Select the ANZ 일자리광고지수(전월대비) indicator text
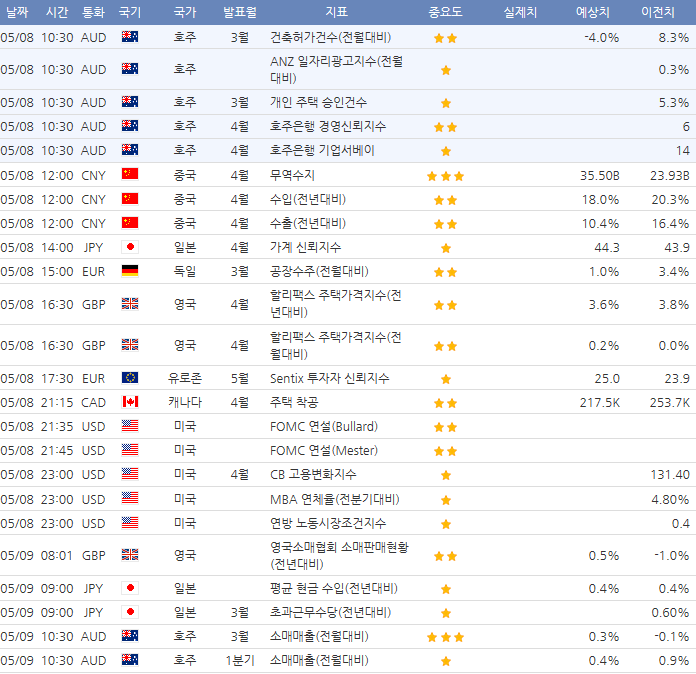The width and height of the screenshot is (696, 674). (336, 69)
